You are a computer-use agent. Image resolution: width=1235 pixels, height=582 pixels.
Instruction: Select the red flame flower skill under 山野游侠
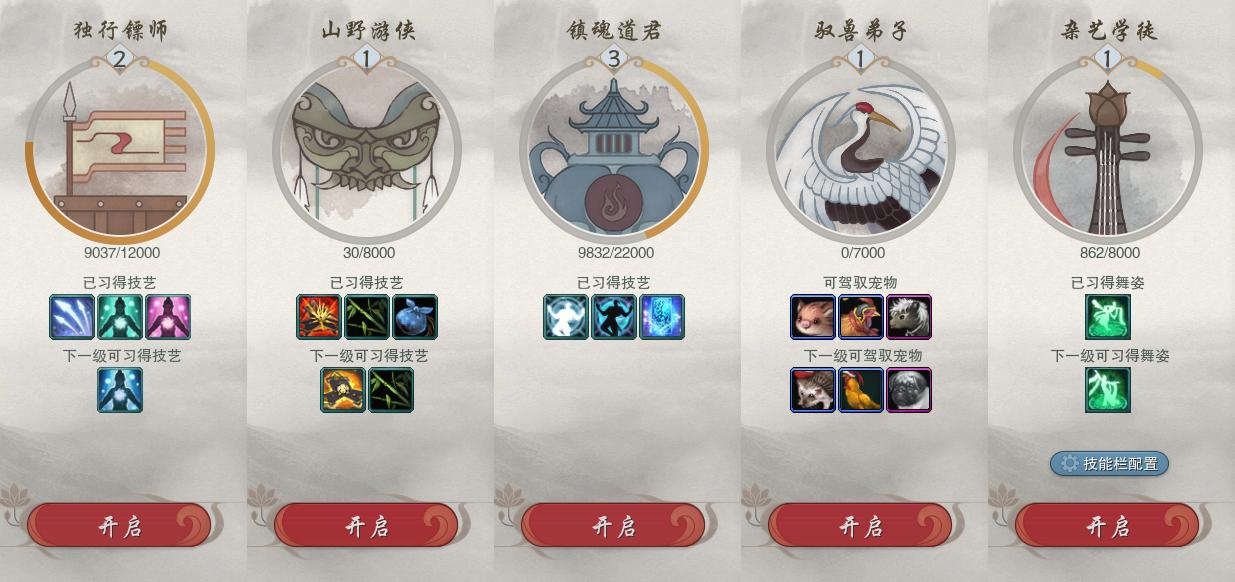[319, 317]
